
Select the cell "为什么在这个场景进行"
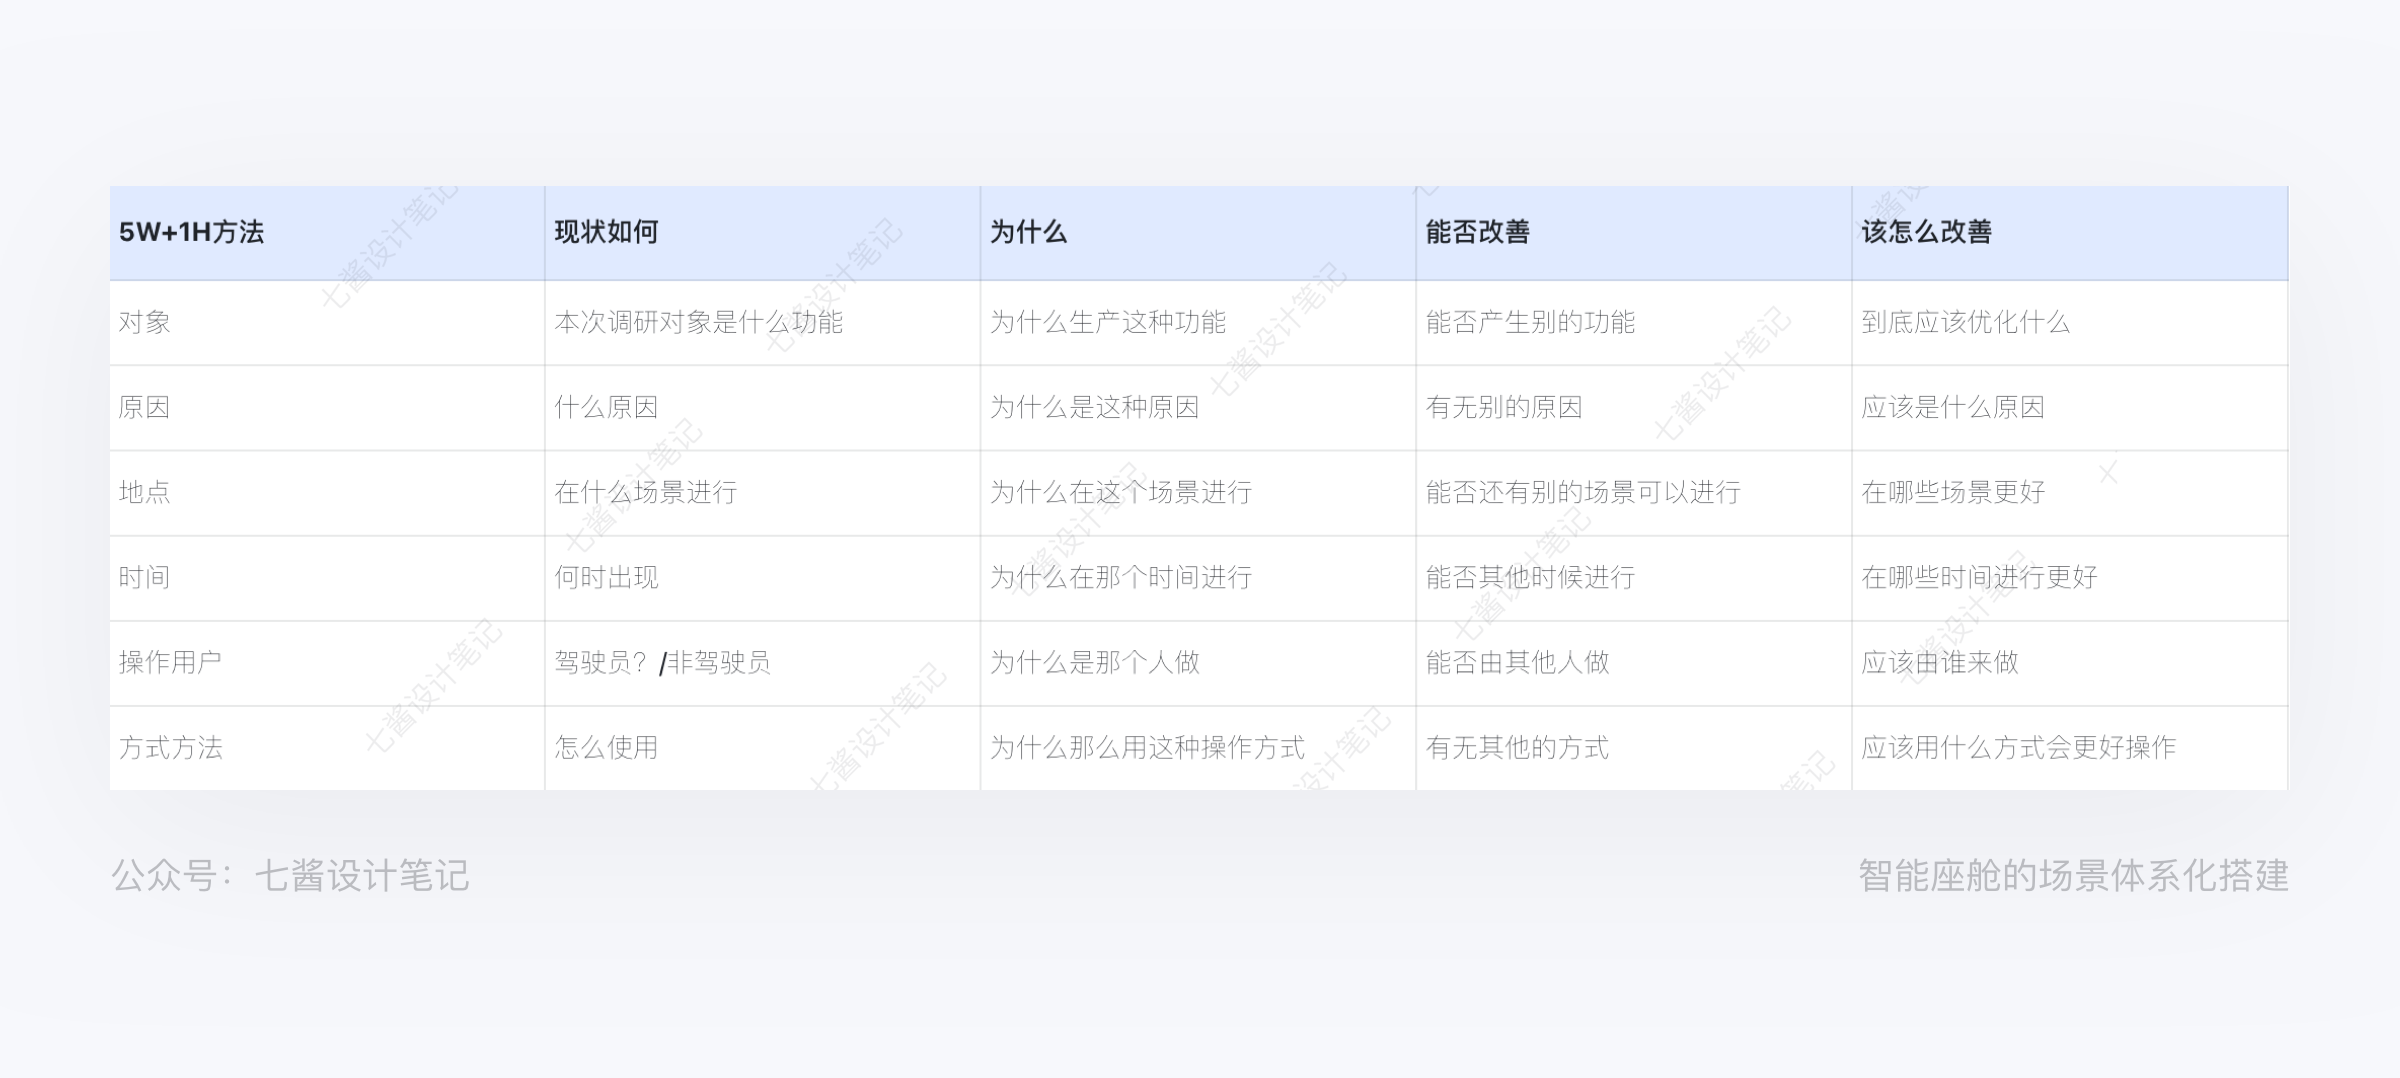pos(1198,492)
